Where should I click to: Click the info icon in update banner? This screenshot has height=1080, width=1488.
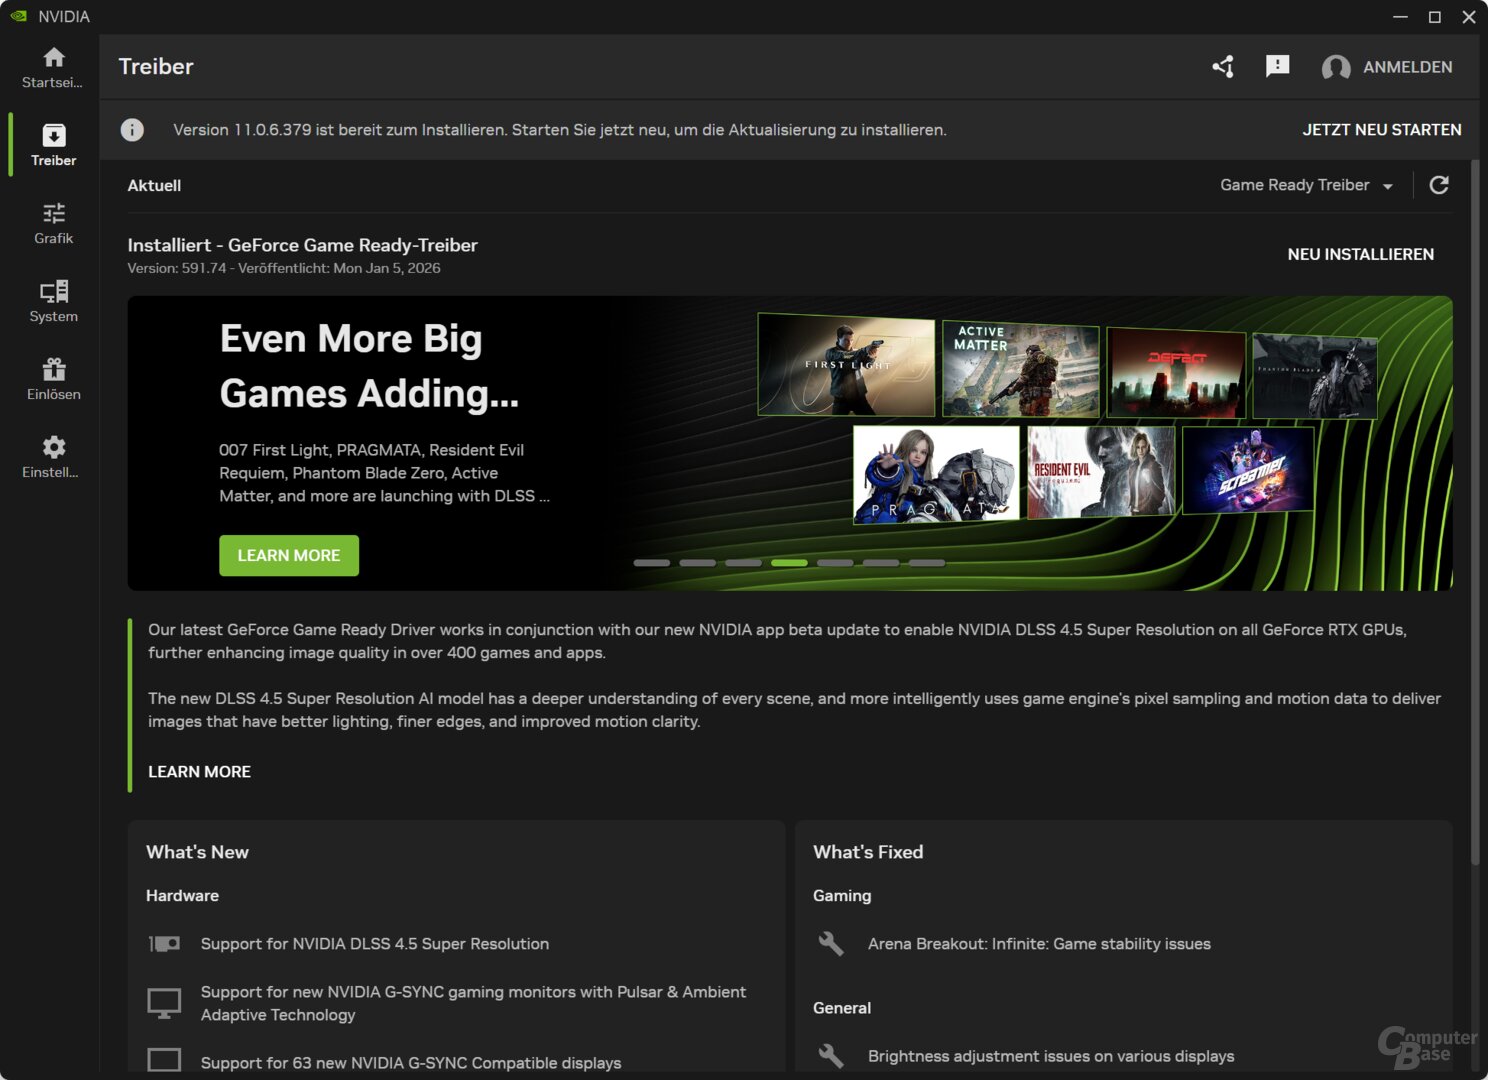click(132, 130)
